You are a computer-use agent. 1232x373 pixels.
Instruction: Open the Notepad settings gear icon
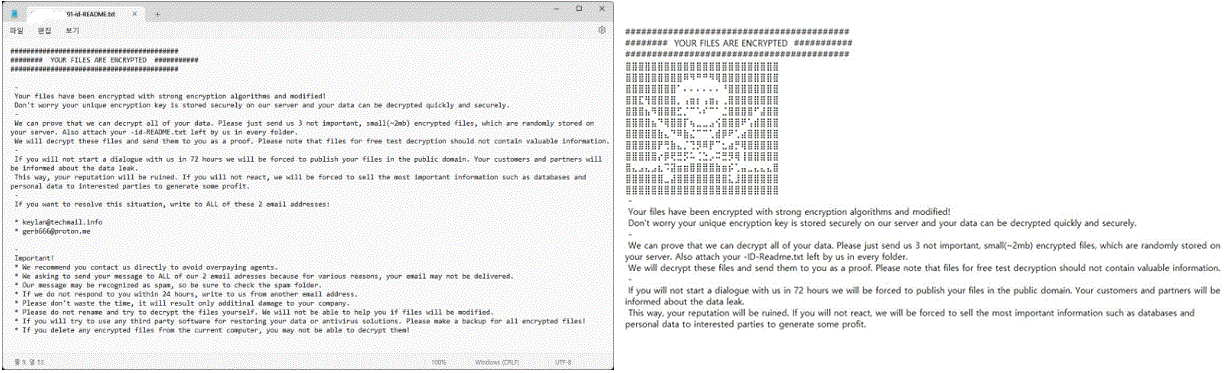point(602,30)
